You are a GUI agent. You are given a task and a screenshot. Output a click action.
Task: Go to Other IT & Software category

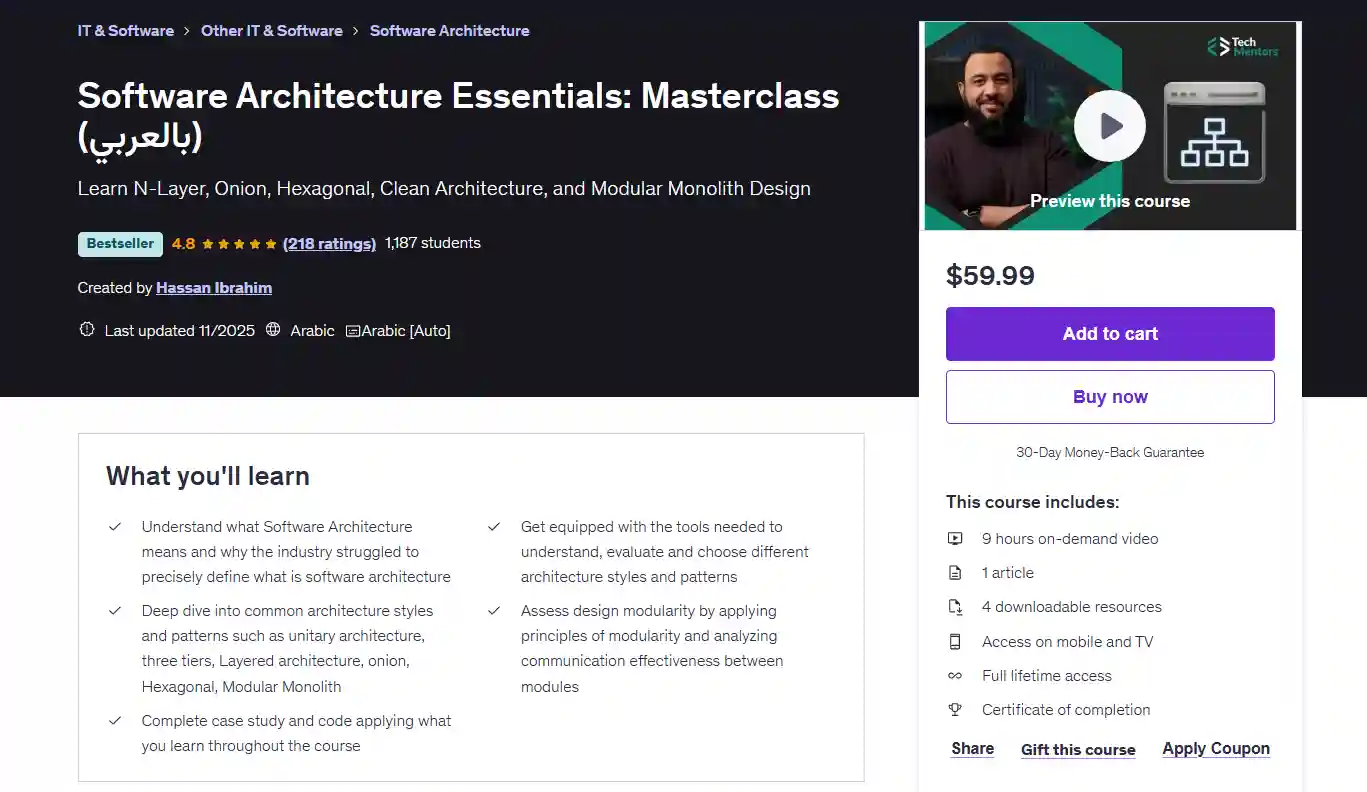point(272,31)
